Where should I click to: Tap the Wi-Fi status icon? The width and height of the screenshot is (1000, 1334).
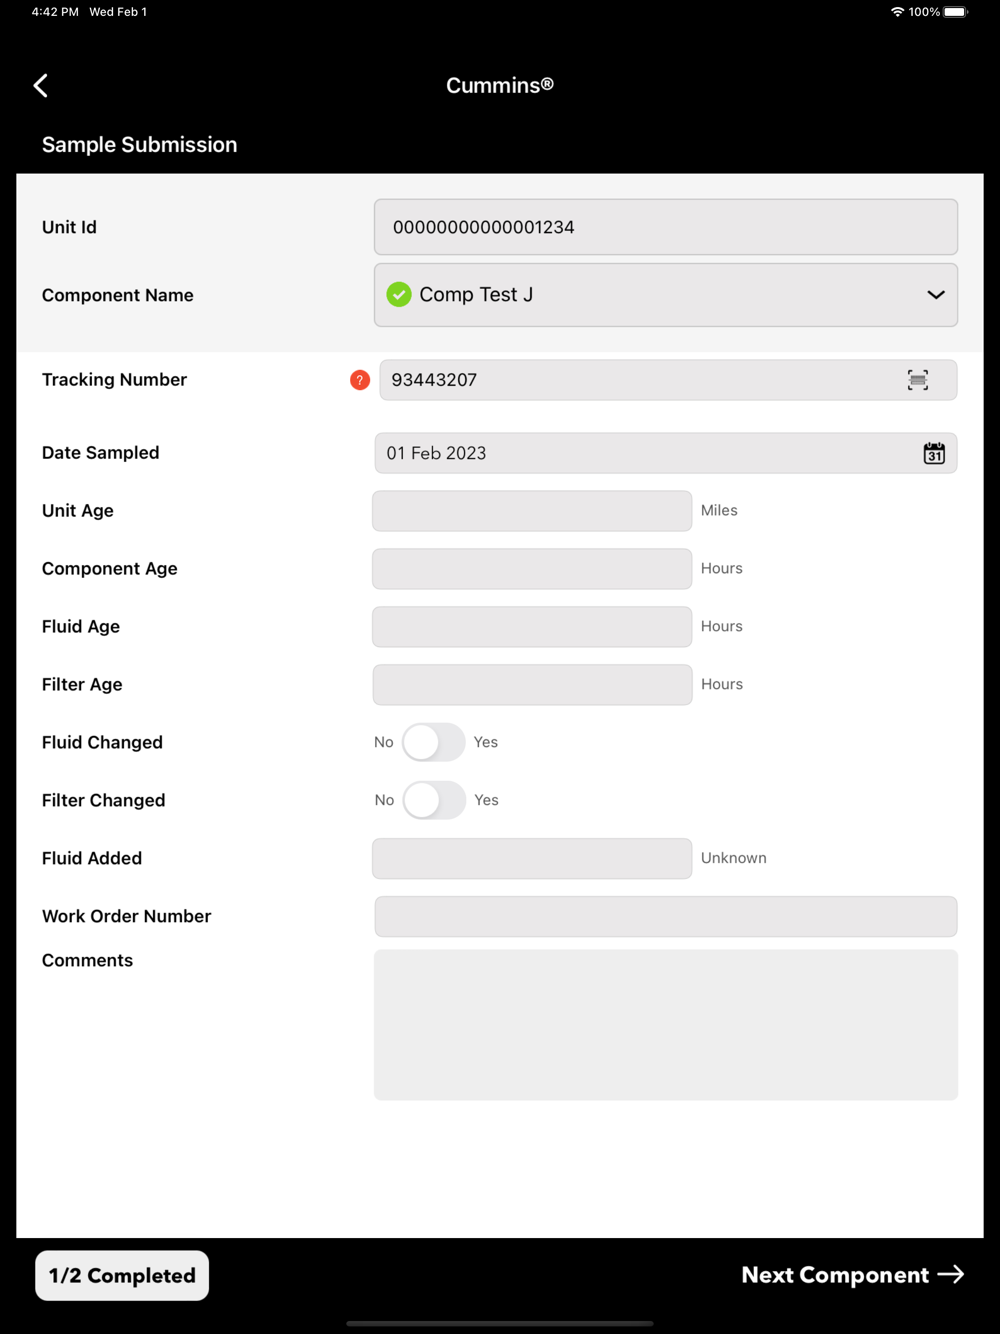click(x=897, y=12)
